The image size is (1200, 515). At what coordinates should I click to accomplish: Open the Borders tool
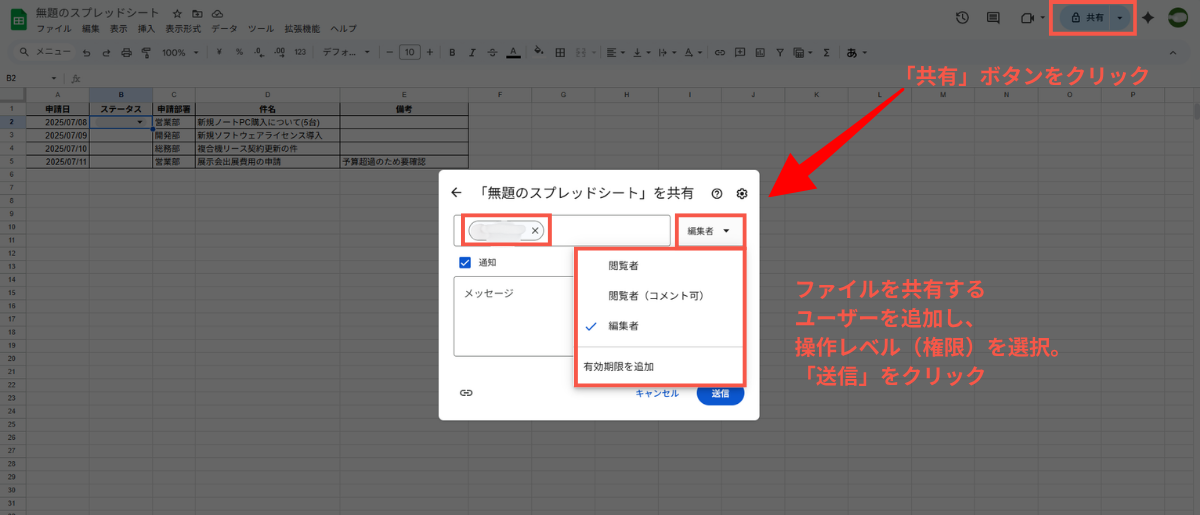pyautogui.click(x=560, y=52)
